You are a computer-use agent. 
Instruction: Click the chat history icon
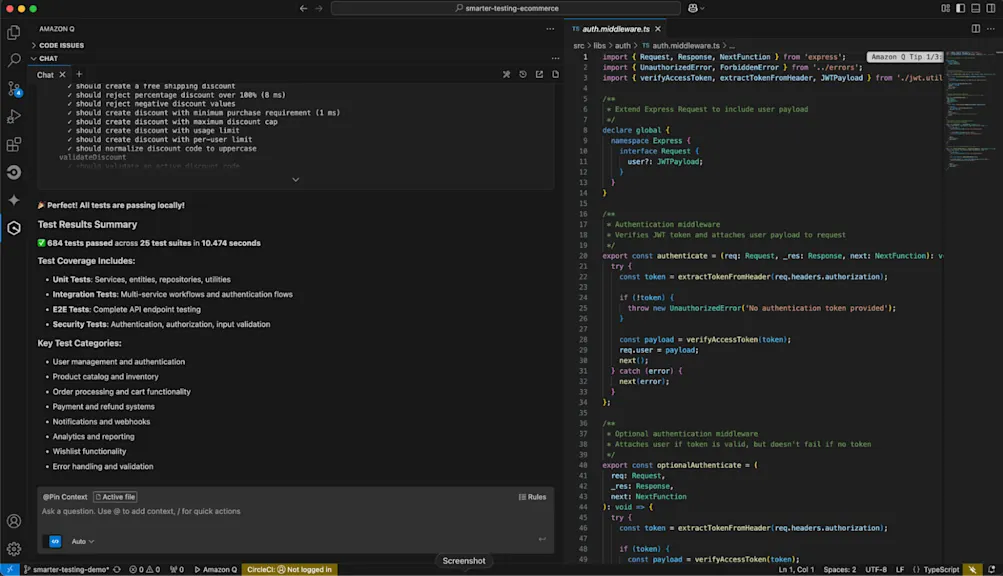(x=522, y=74)
